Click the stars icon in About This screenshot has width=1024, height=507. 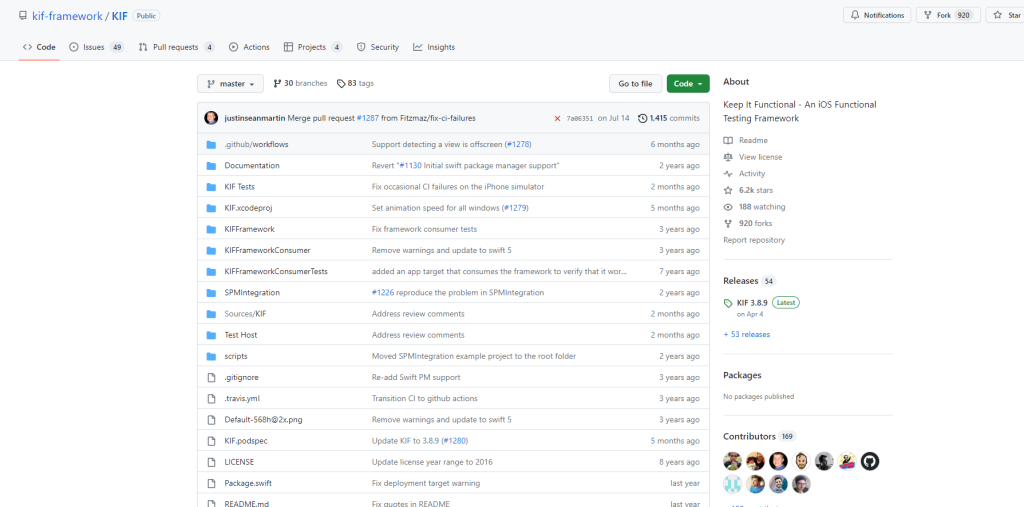click(x=728, y=190)
